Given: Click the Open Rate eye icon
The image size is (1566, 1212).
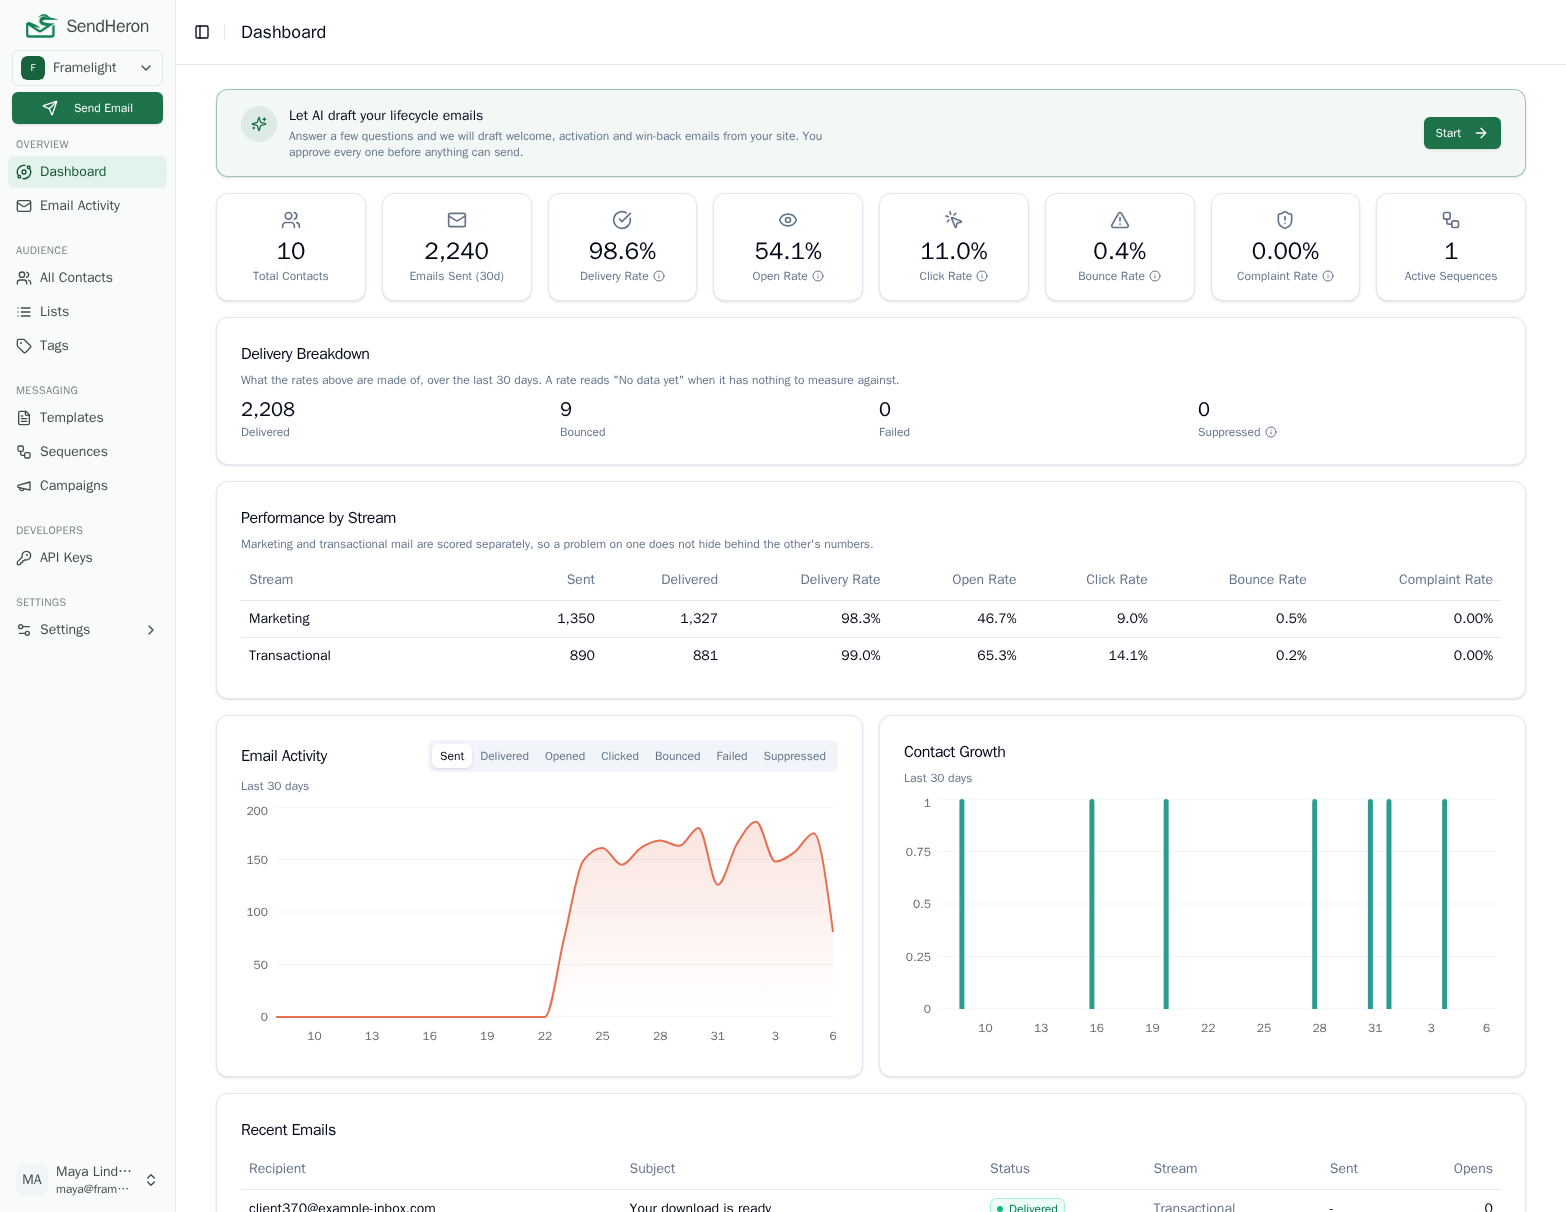Looking at the screenshot, I should pyautogui.click(x=788, y=220).
